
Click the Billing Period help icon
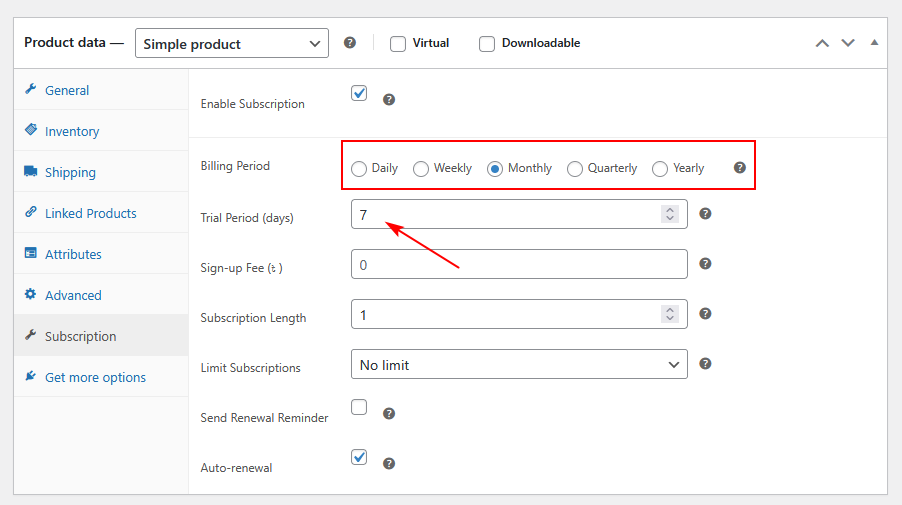click(740, 167)
